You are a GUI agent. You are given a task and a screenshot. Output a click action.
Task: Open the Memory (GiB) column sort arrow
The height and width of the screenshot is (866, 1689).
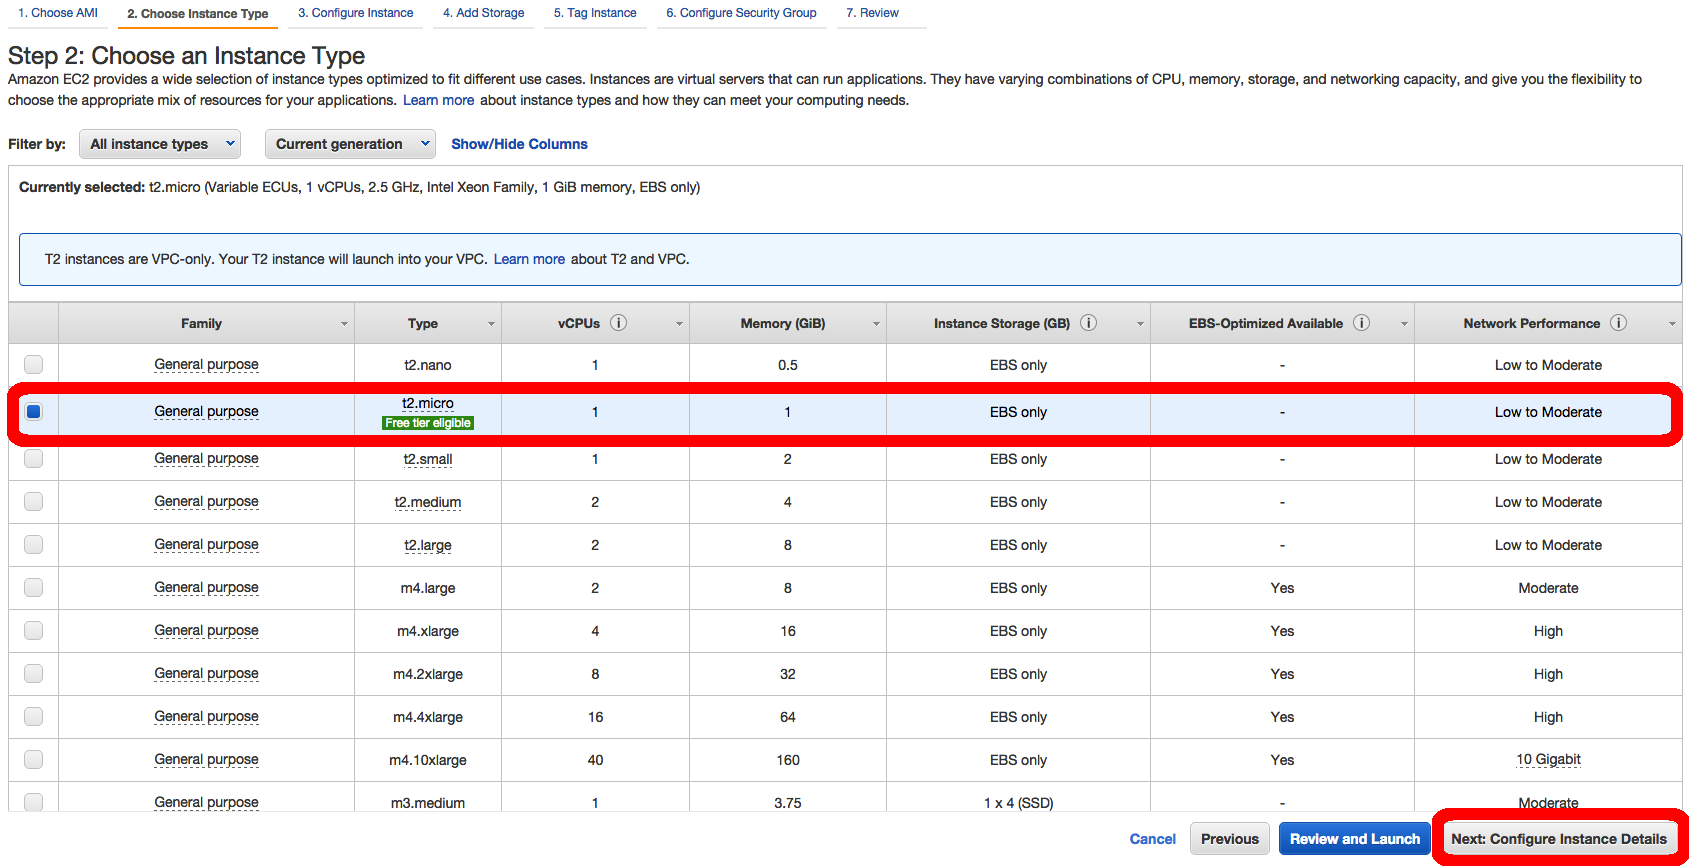(876, 324)
